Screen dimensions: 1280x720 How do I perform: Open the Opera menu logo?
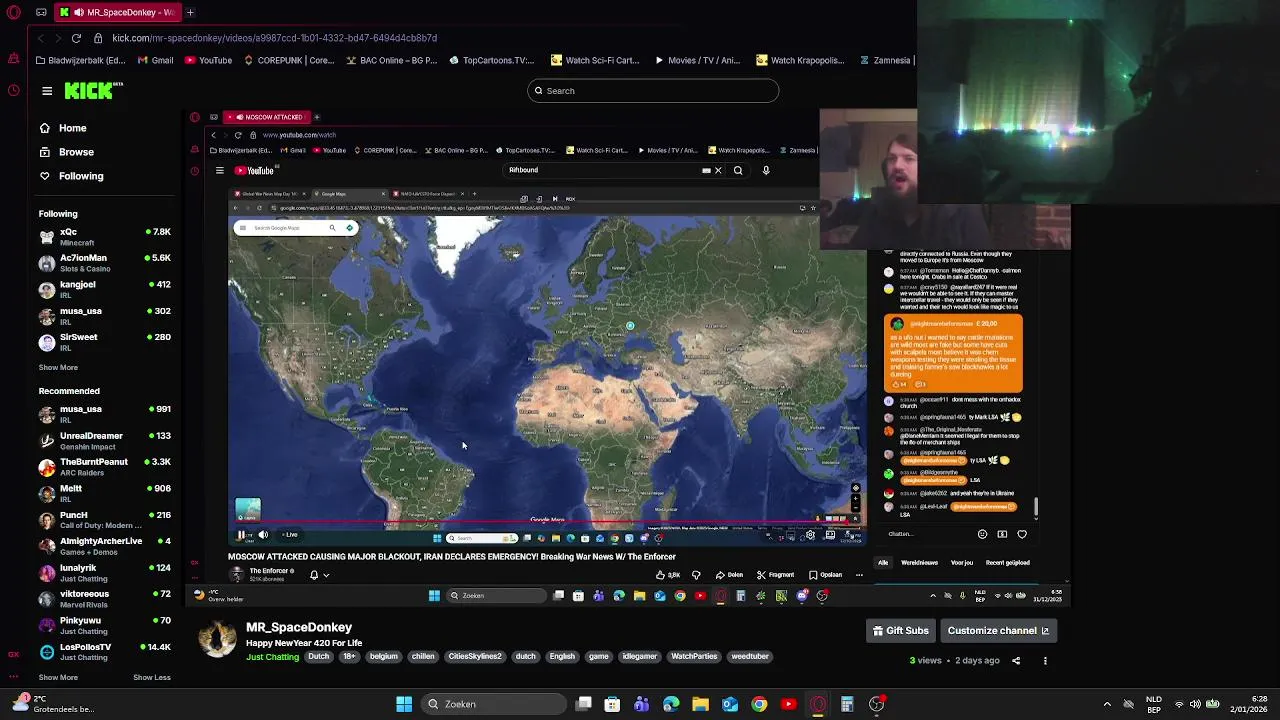tap(13, 12)
